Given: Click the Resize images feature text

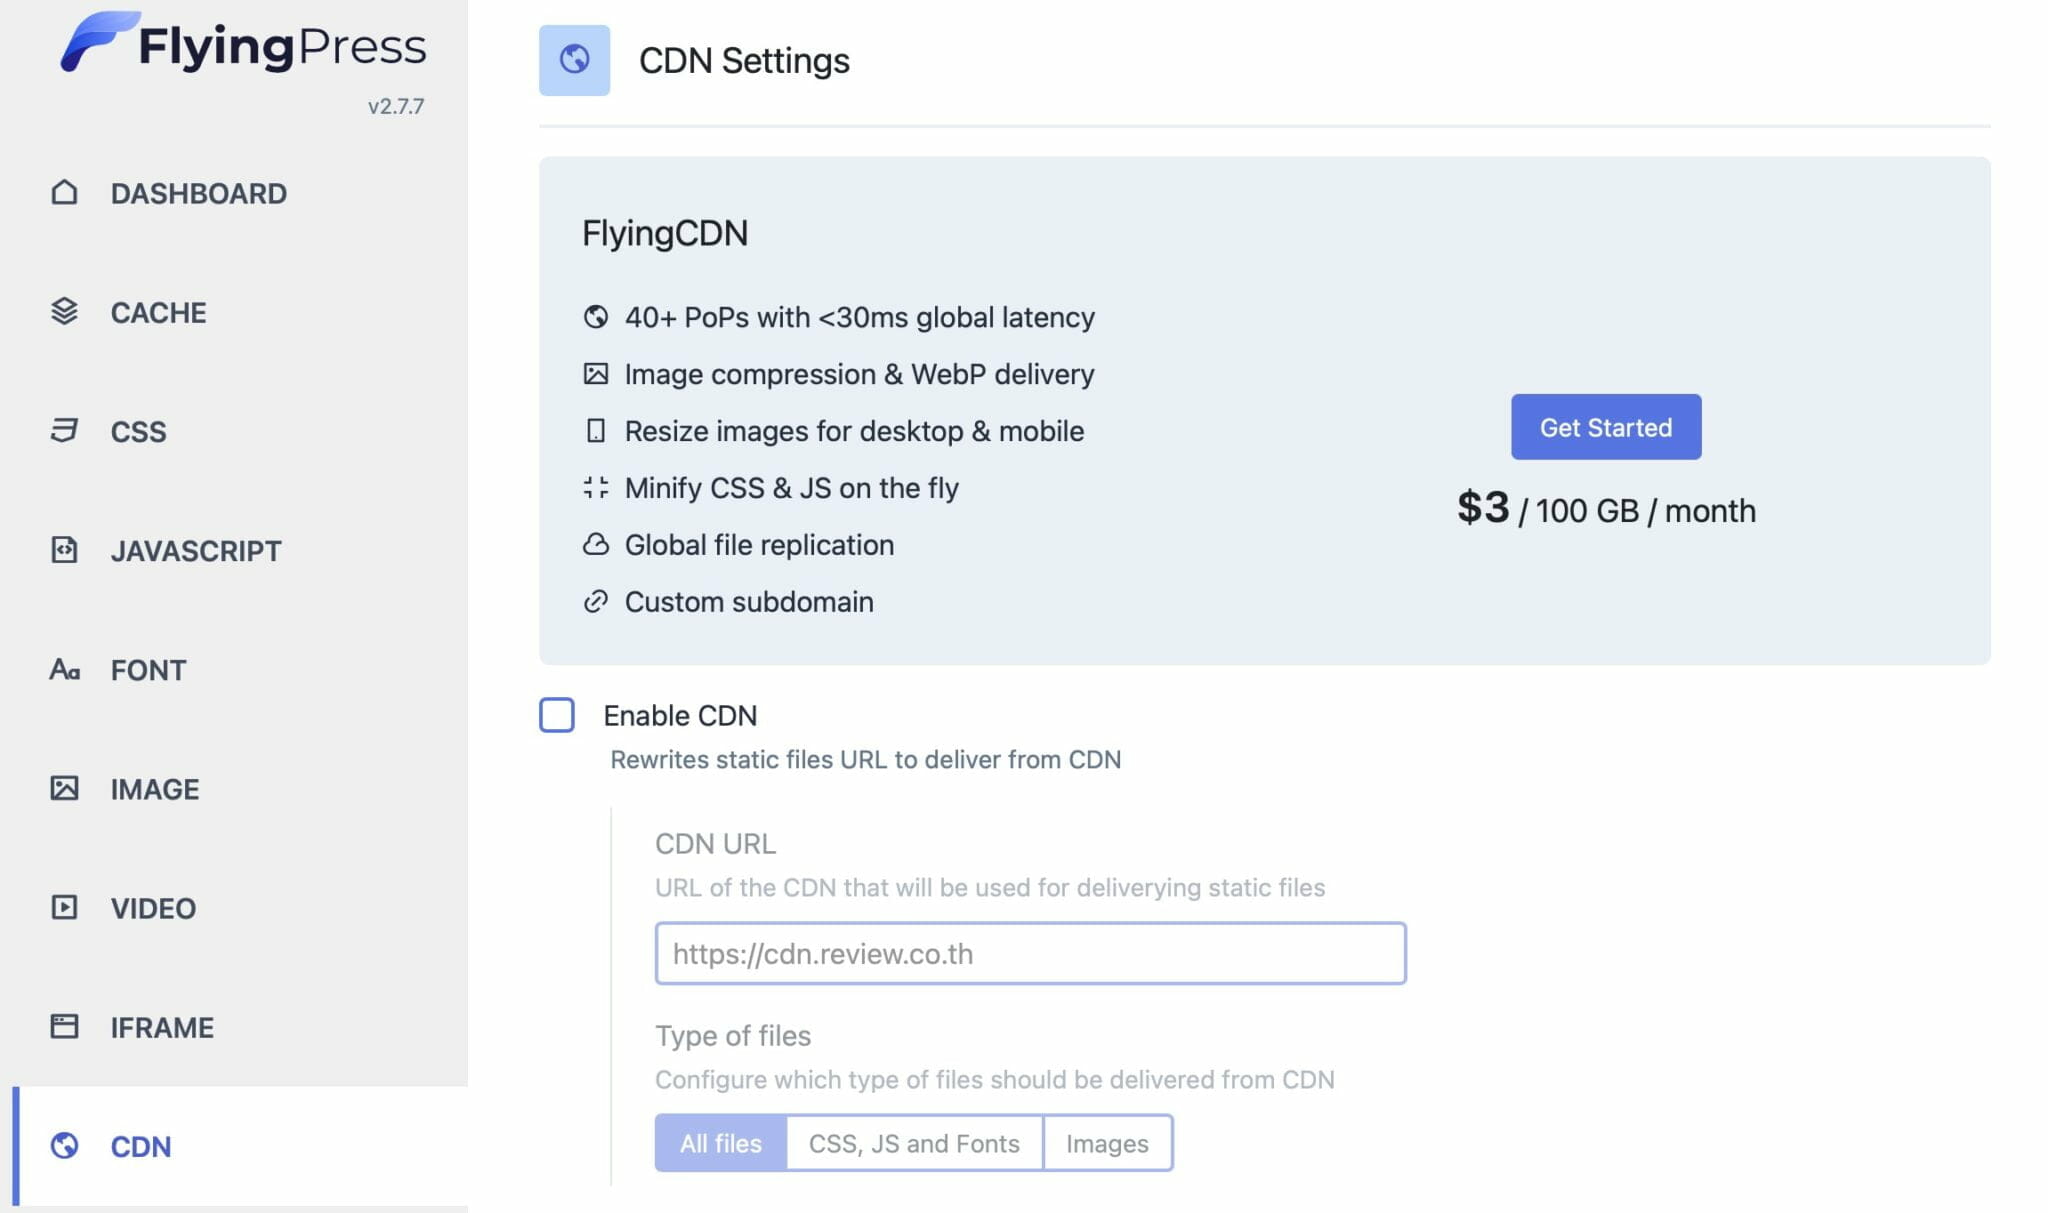Looking at the screenshot, I should click(855, 431).
